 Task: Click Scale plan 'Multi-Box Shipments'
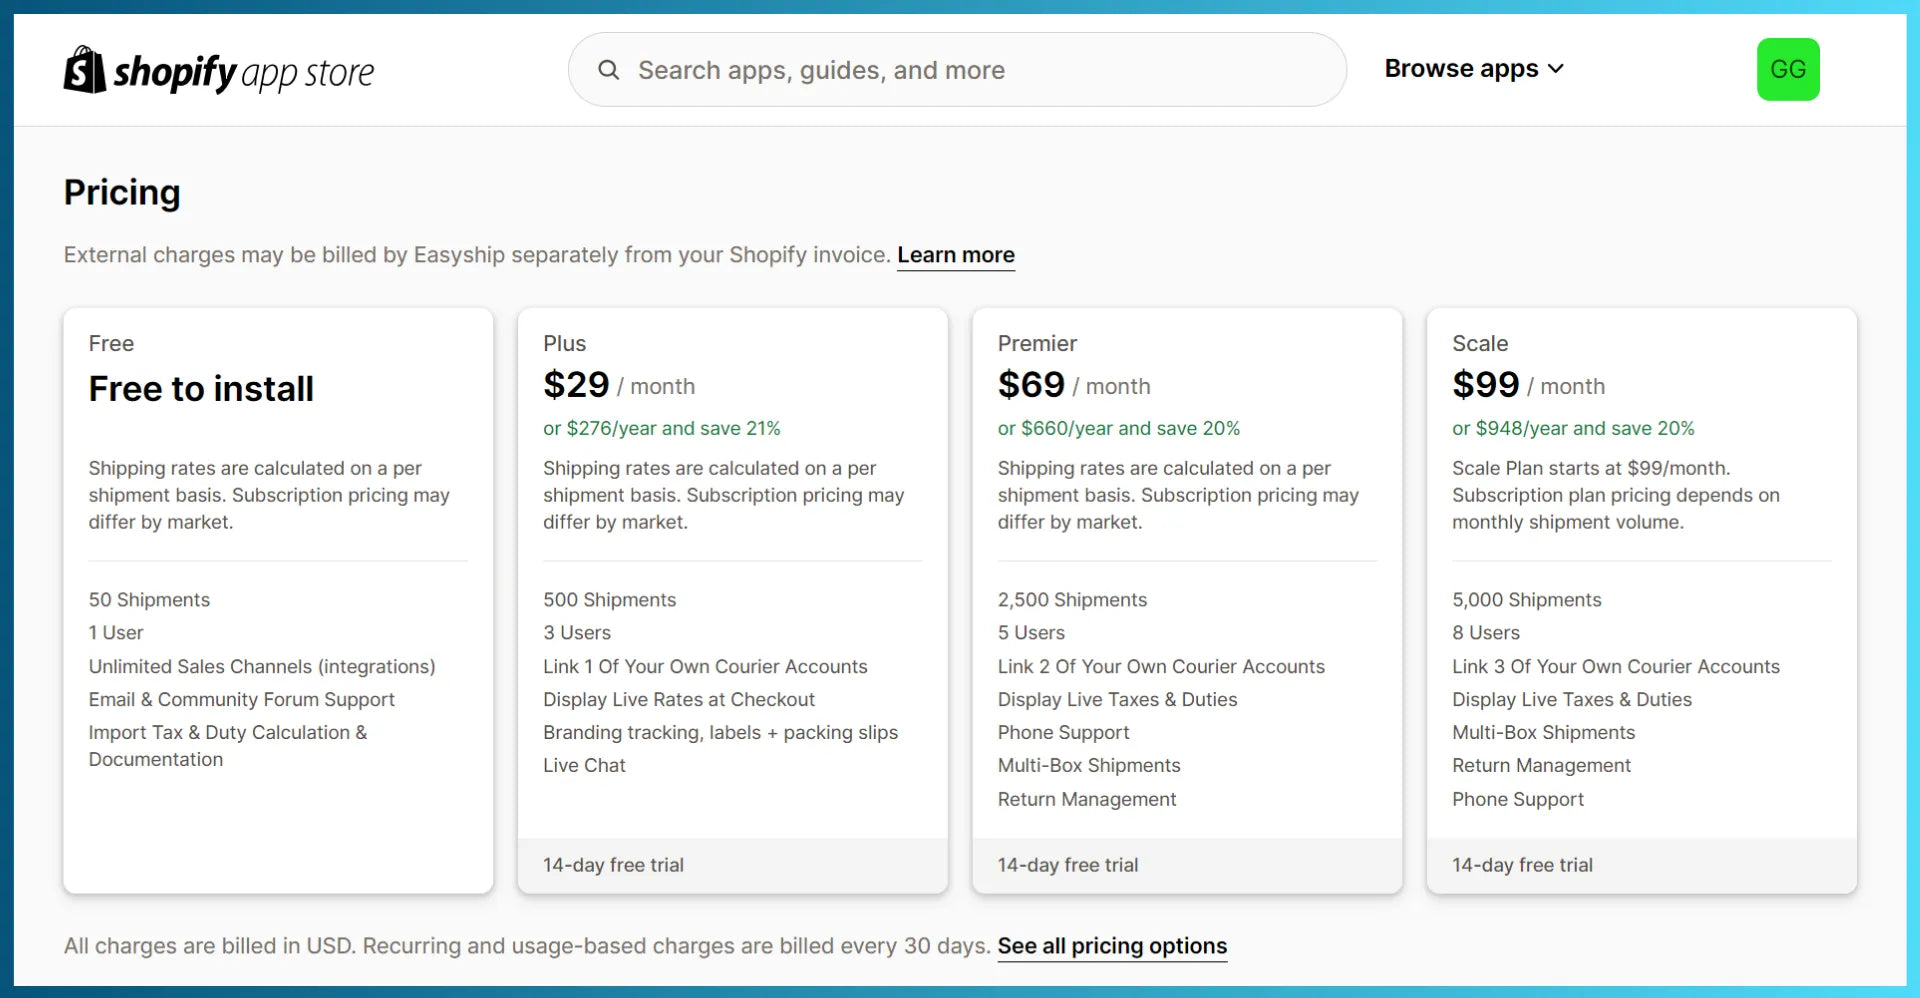point(1544,732)
